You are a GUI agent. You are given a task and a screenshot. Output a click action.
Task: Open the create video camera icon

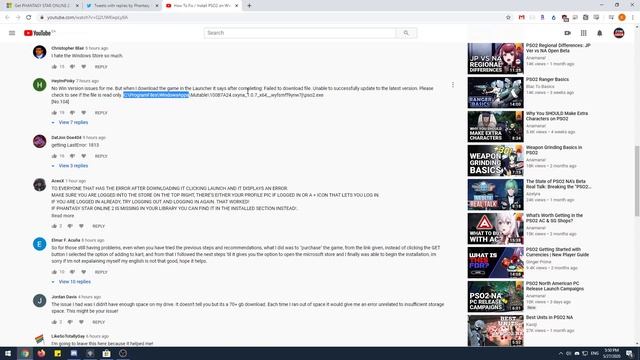(567, 33)
